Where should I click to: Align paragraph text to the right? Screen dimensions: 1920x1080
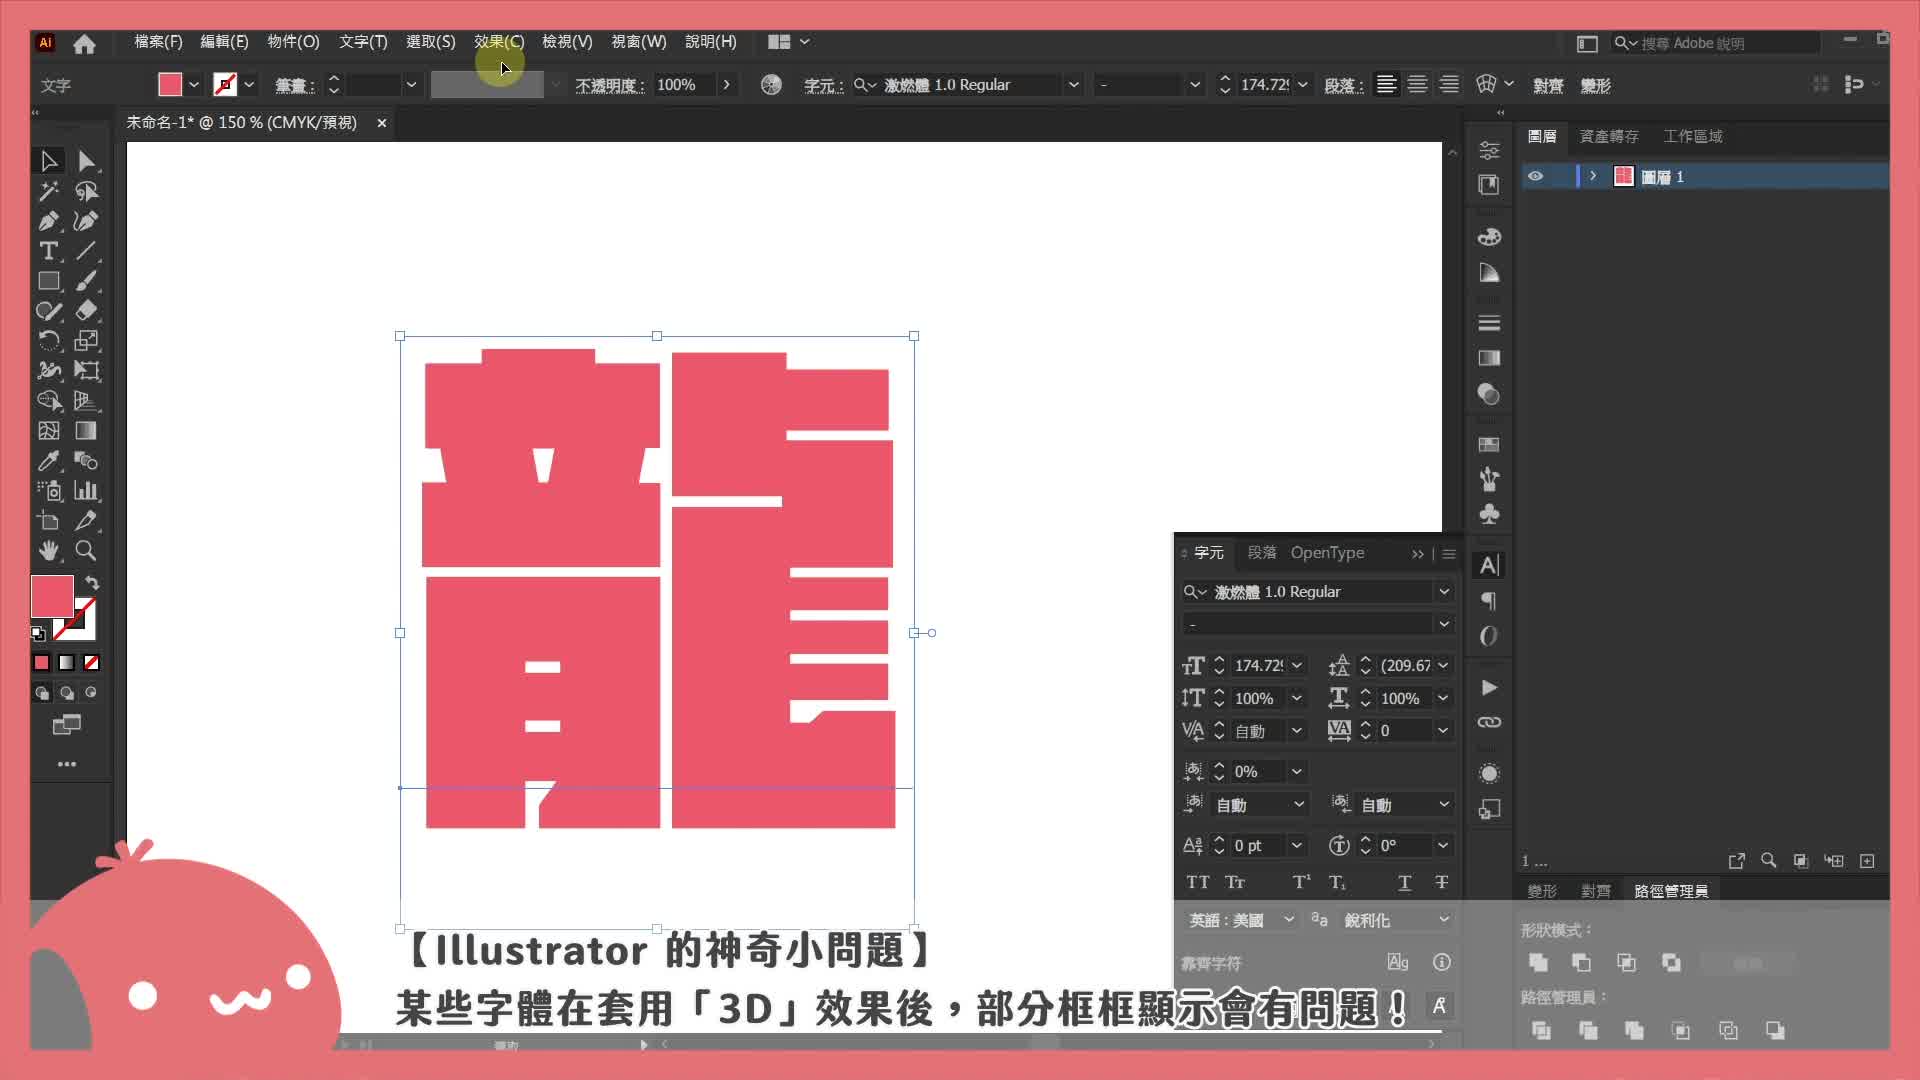[x=1449, y=85]
